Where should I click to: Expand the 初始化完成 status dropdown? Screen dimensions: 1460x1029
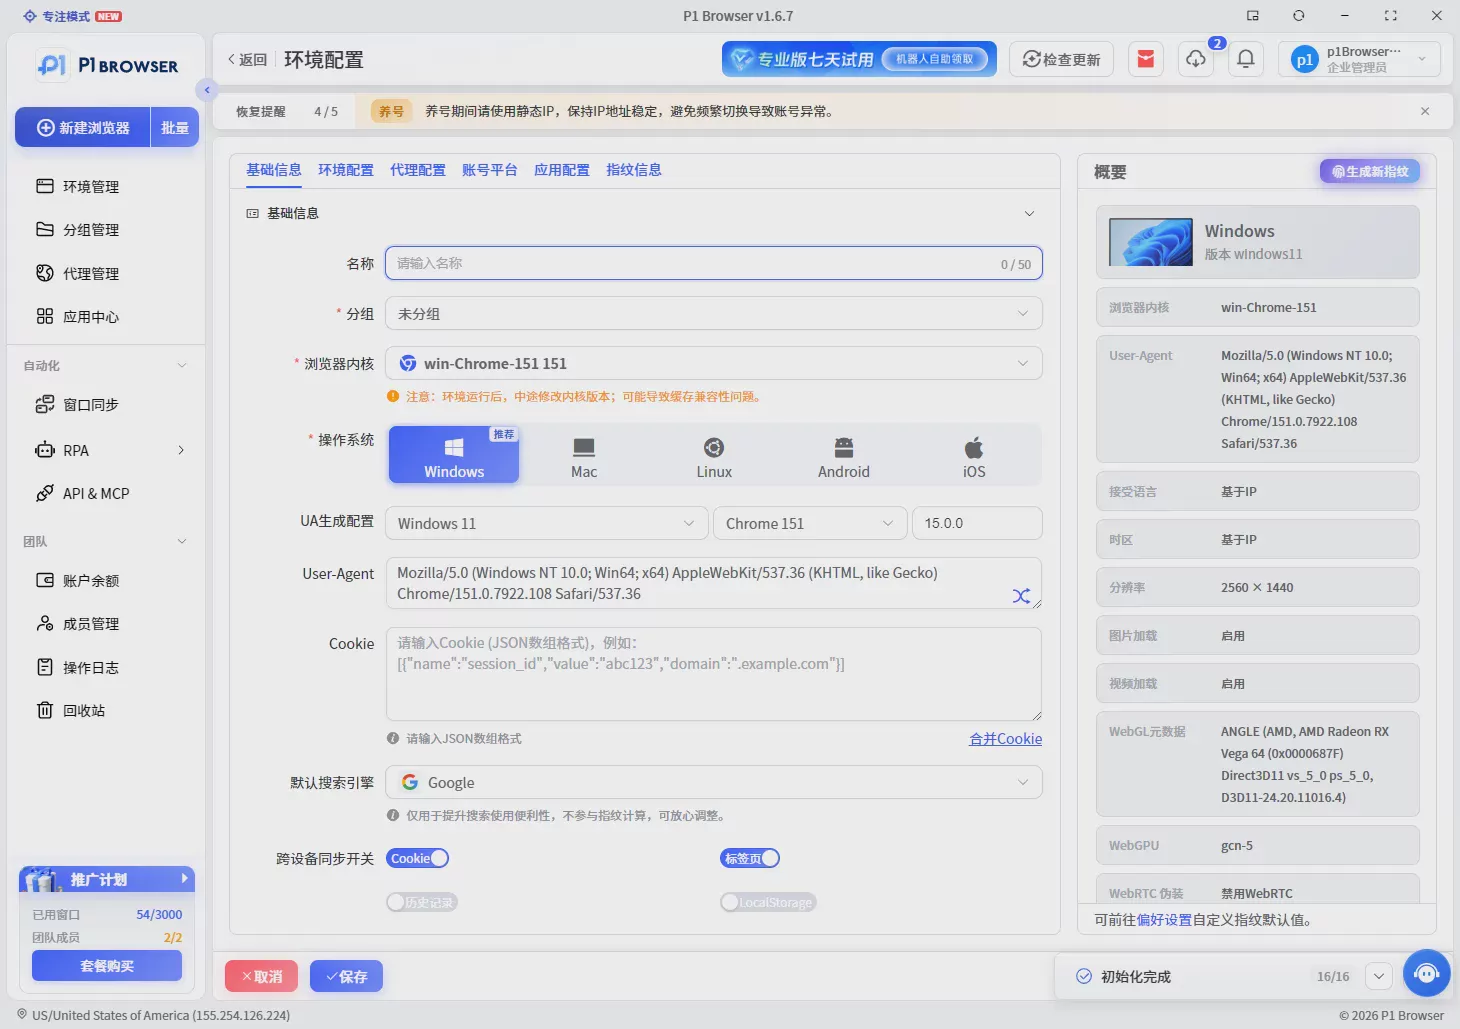1378,976
